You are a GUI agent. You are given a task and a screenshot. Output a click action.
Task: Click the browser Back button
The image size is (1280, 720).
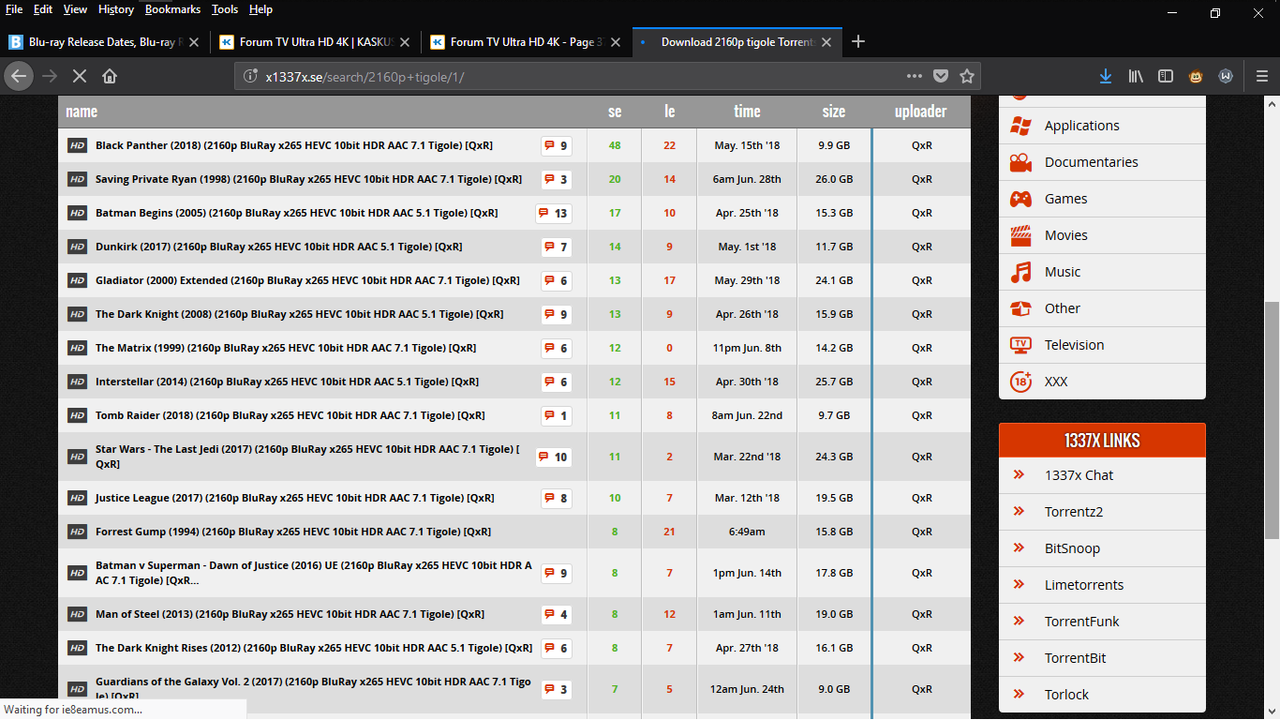click(19, 76)
